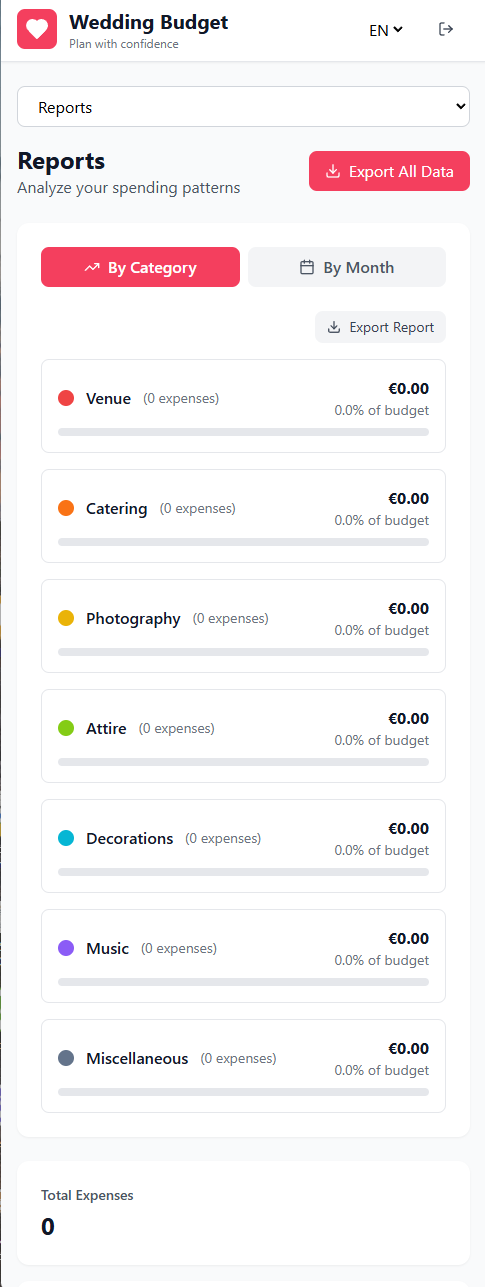485x1287 pixels.
Task: Click the trend-line icon on By Category
Action: tap(93, 267)
